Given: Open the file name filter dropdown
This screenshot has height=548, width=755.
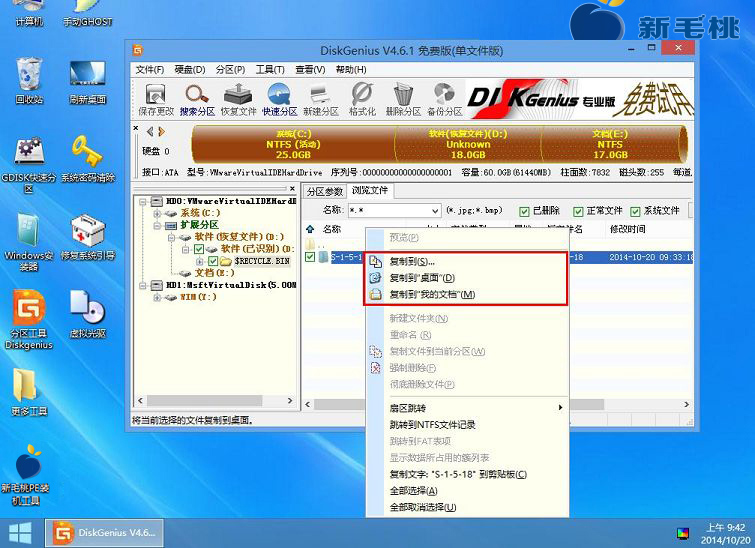Looking at the screenshot, I should tap(435, 211).
